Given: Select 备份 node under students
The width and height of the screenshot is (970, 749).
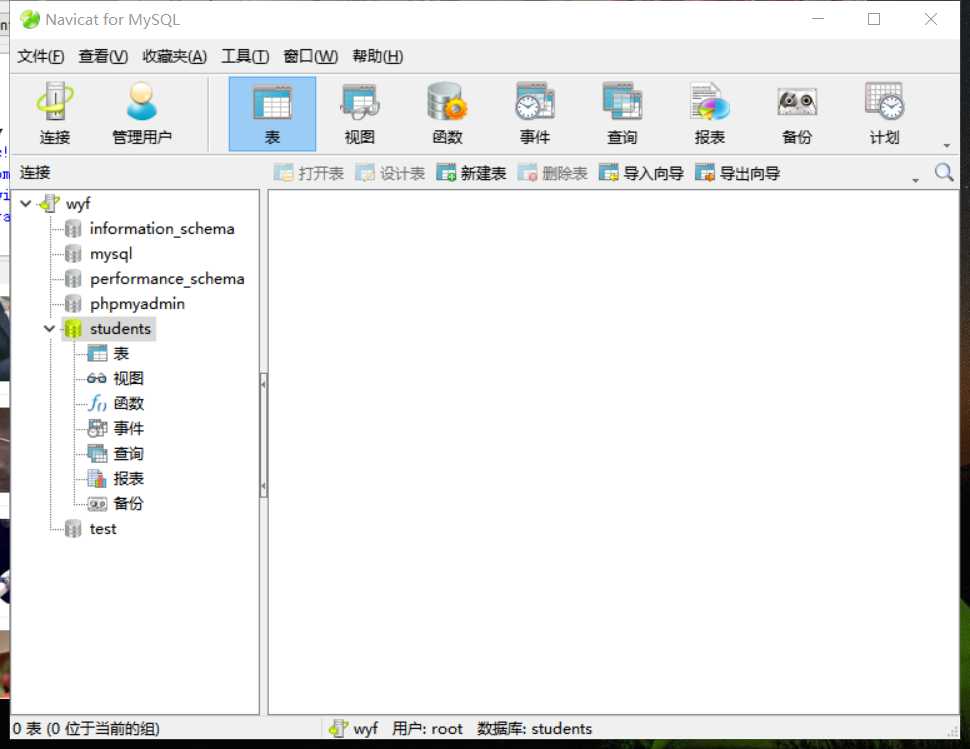Looking at the screenshot, I should tap(129, 503).
